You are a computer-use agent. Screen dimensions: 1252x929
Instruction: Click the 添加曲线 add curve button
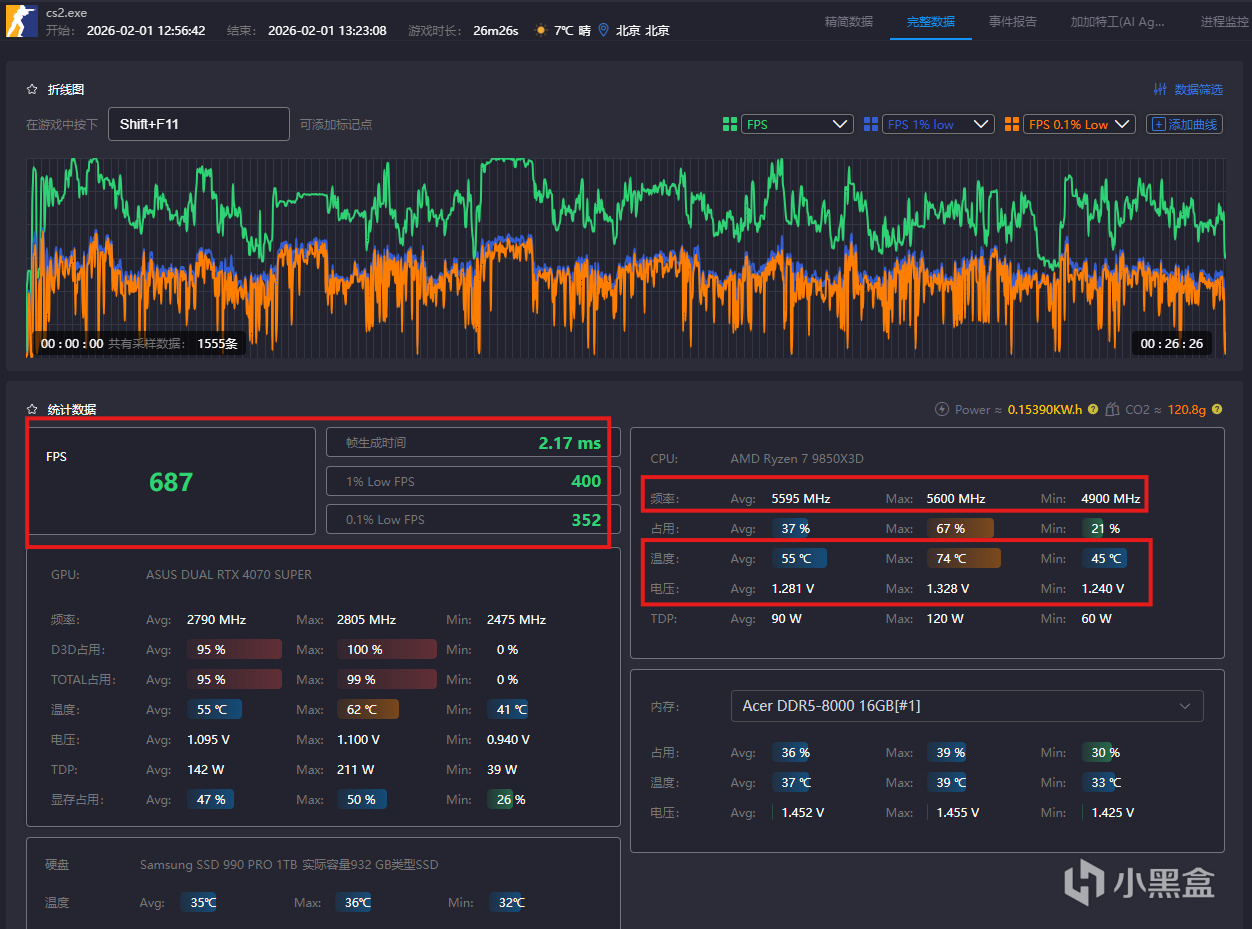pos(1184,124)
